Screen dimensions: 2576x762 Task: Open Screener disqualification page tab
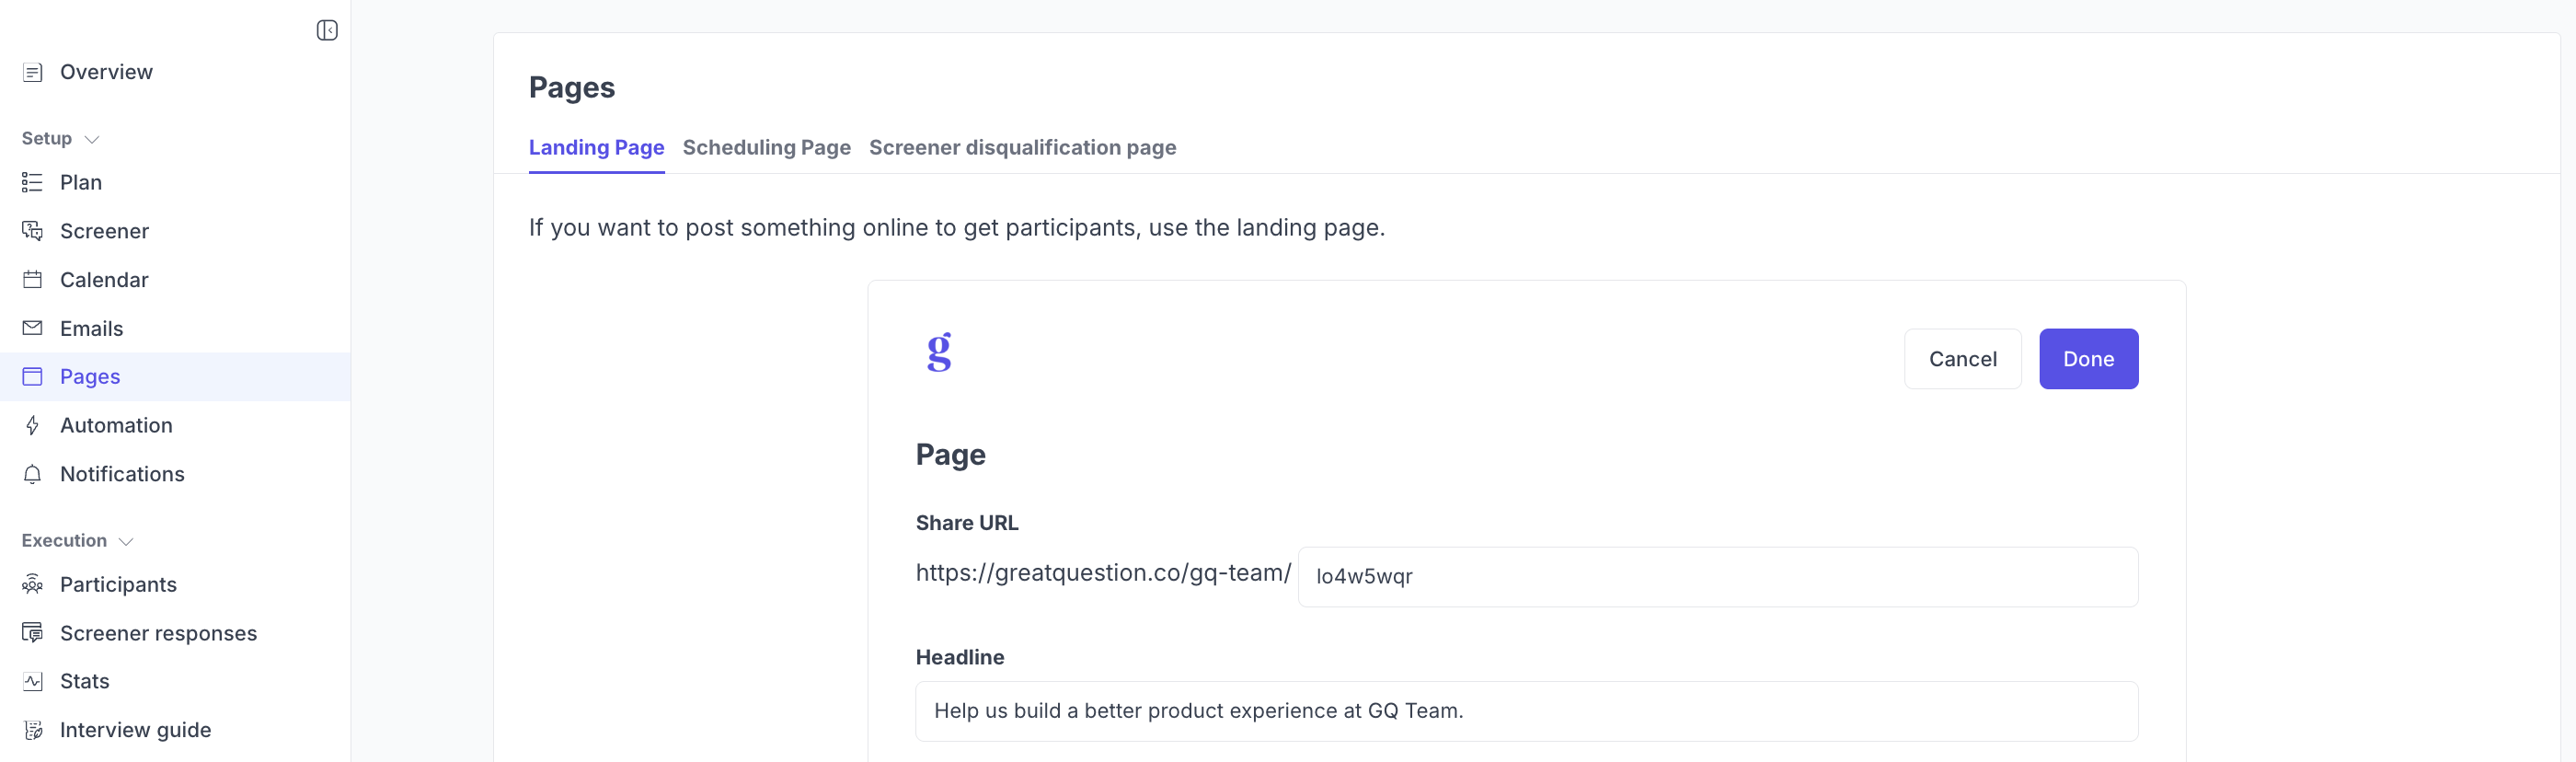pos(1022,148)
